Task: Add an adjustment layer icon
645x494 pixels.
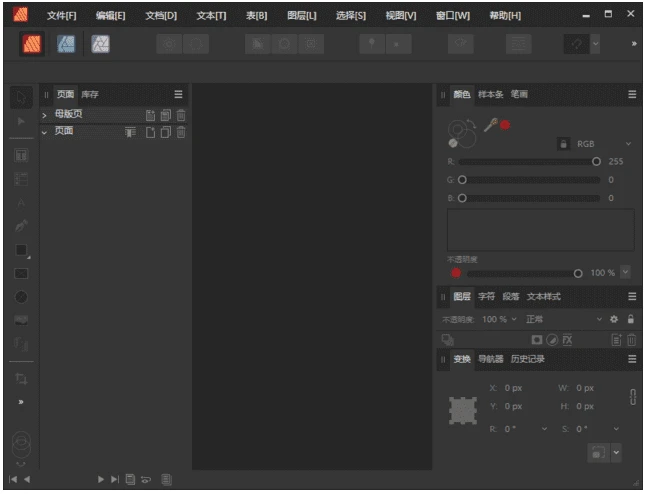Action: (x=552, y=340)
